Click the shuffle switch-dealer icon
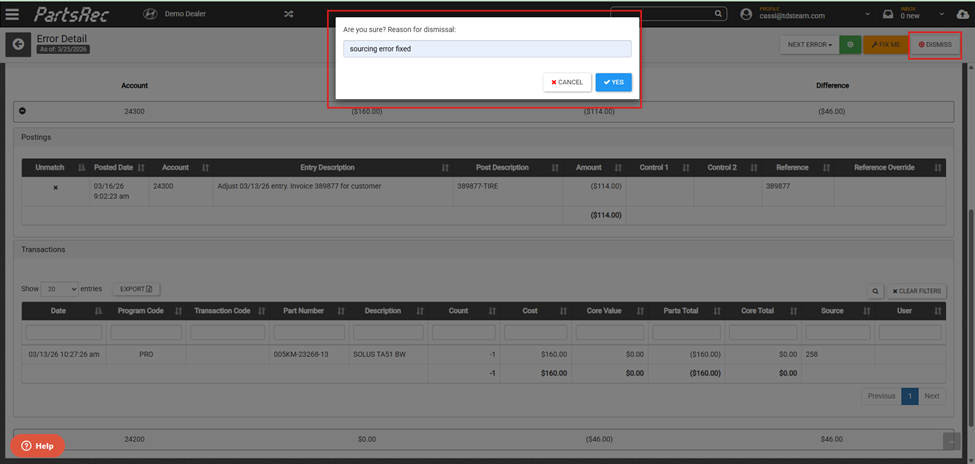The height and width of the screenshot is (464, 975). pyautogui.click(x=289, y=14)
